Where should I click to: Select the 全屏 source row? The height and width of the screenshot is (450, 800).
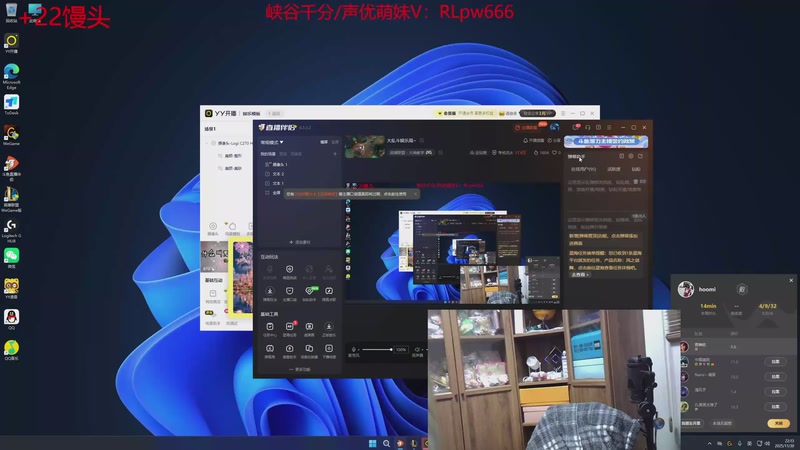[272, 193]
